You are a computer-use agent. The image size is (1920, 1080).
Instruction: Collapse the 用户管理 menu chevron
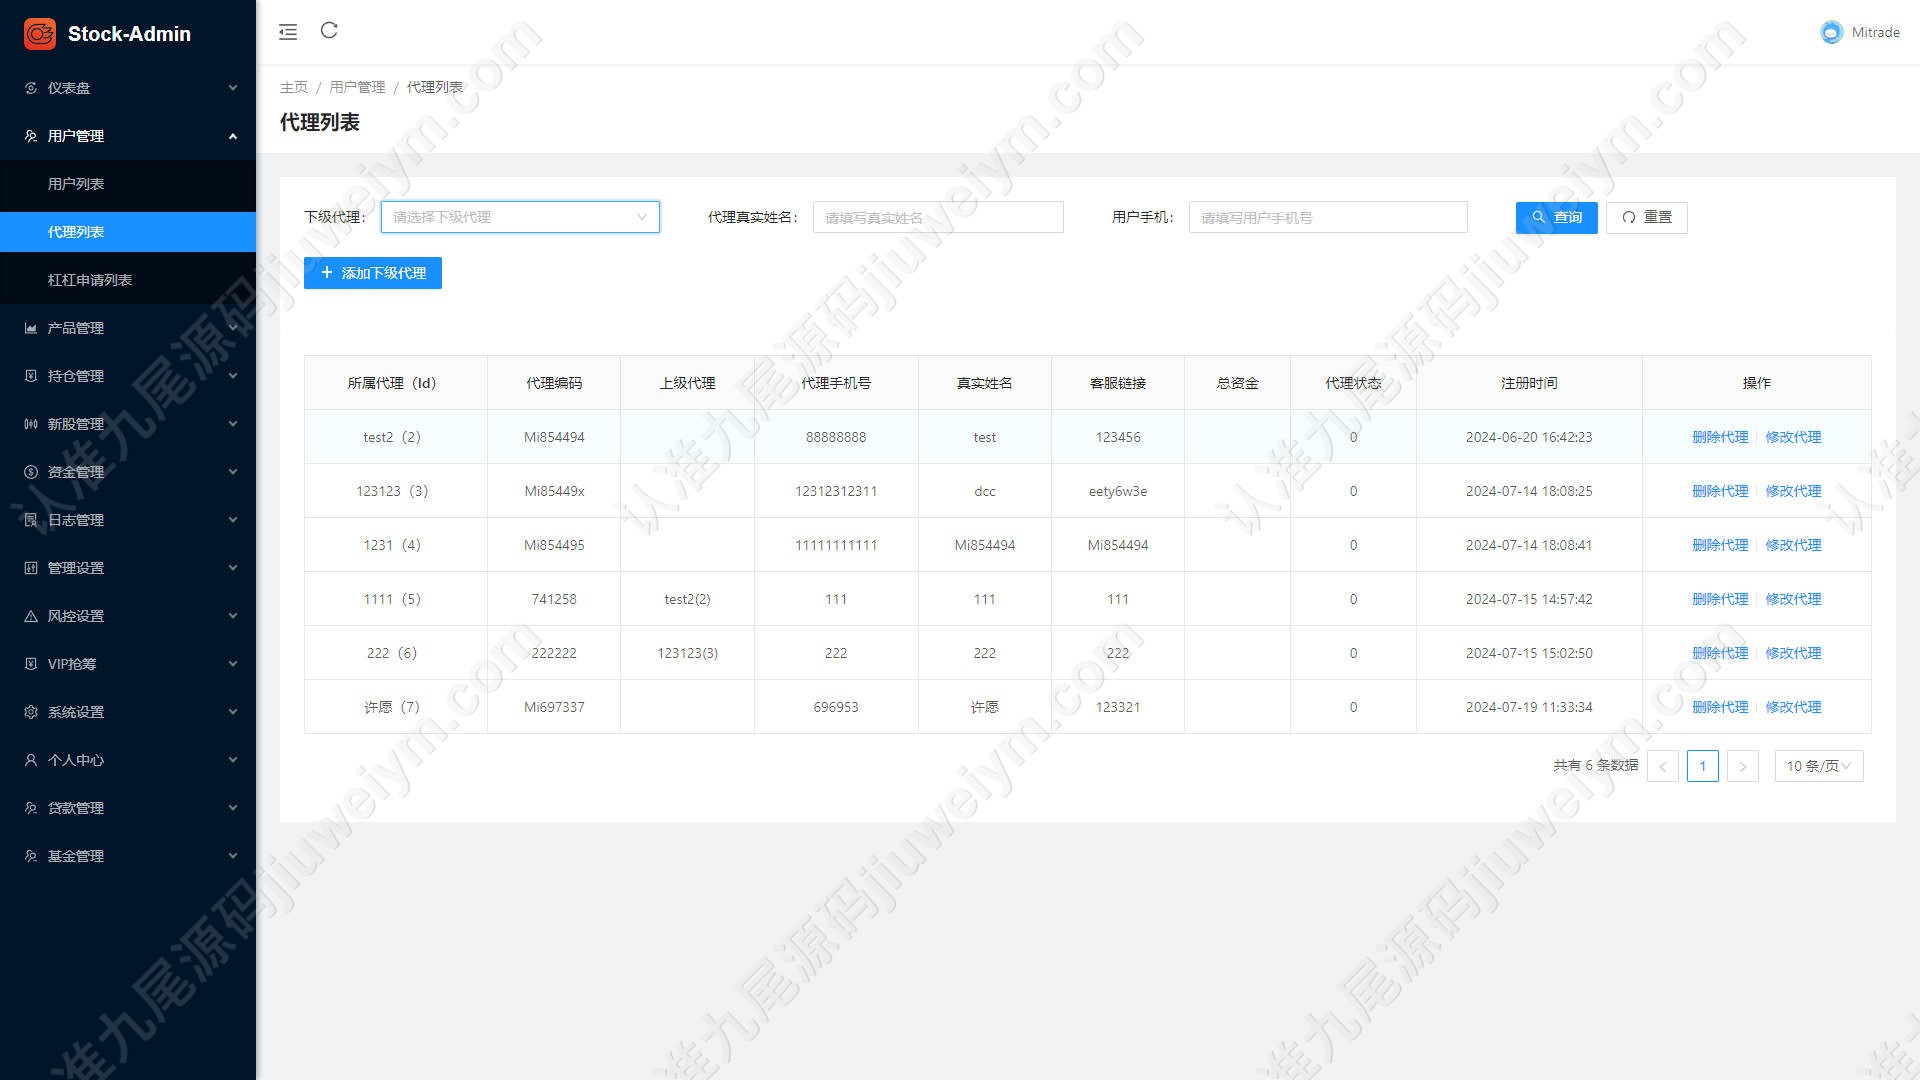[233, 136]
